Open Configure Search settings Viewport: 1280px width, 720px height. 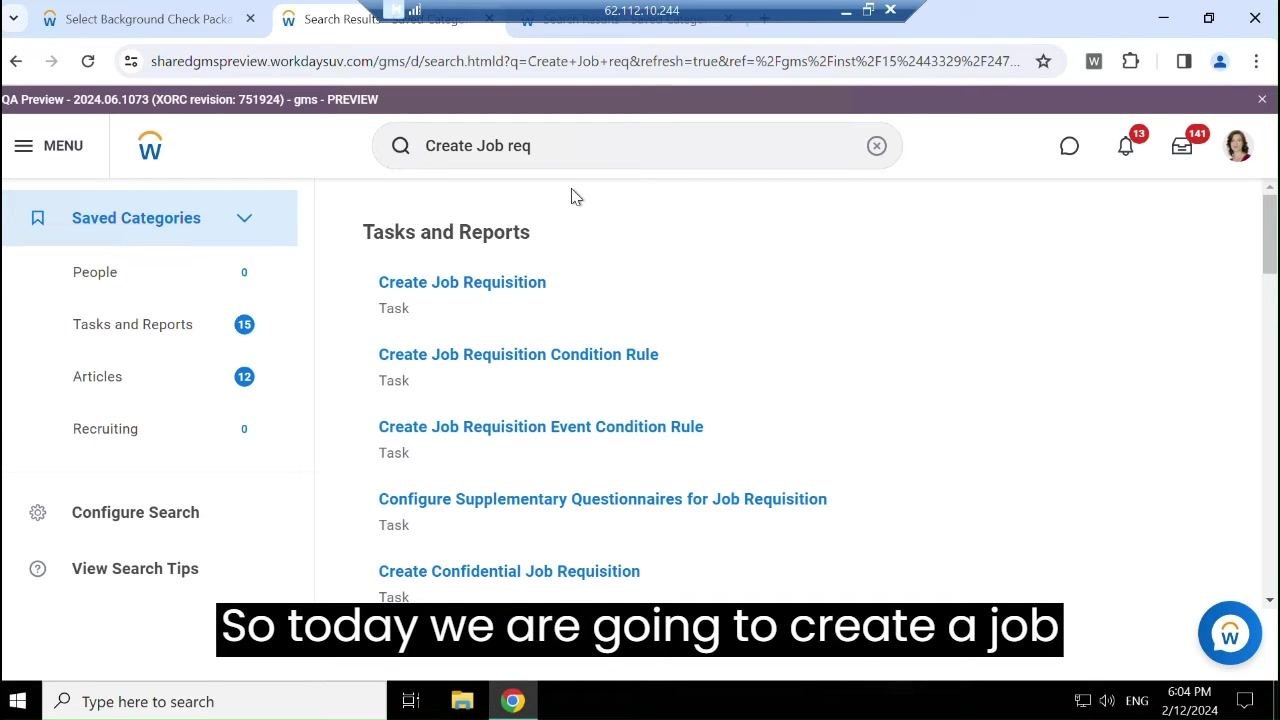(135, 512)
